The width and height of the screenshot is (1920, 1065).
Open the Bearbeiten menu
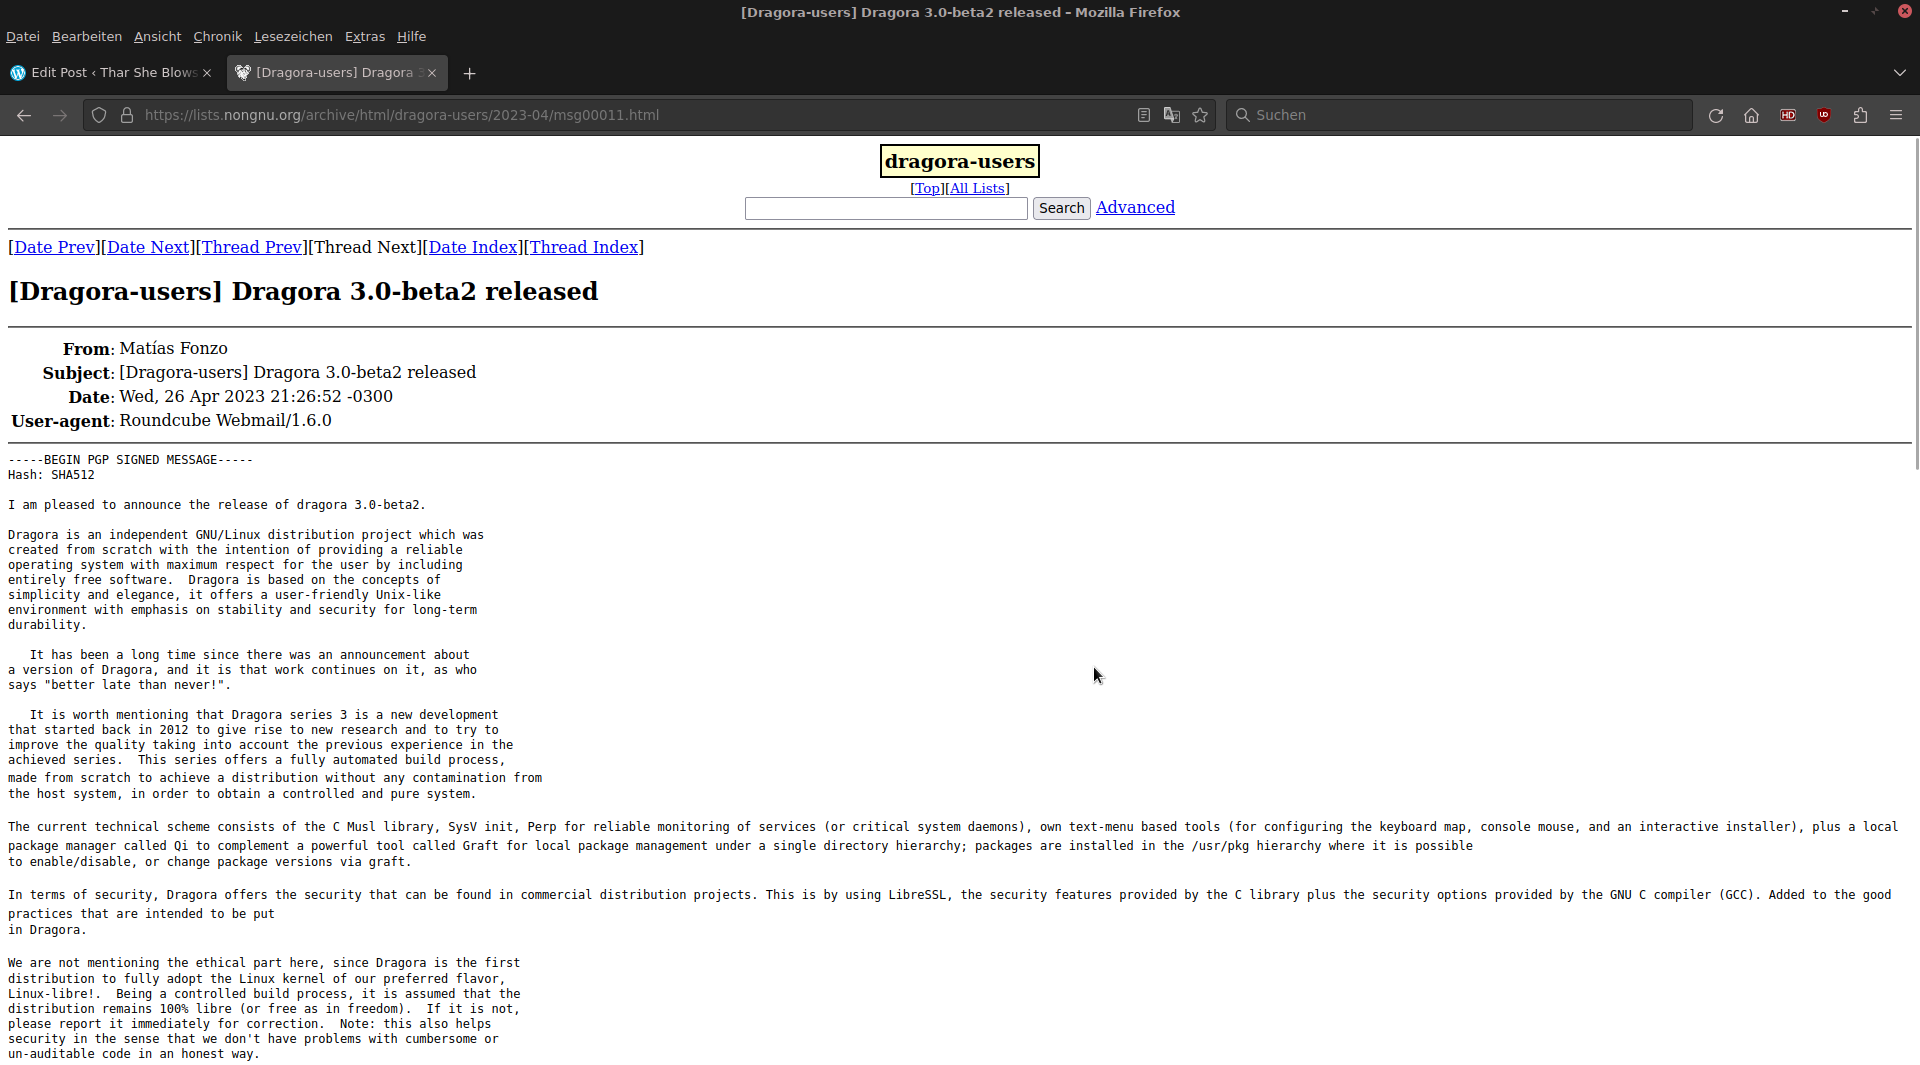click(x=87, y=36)
